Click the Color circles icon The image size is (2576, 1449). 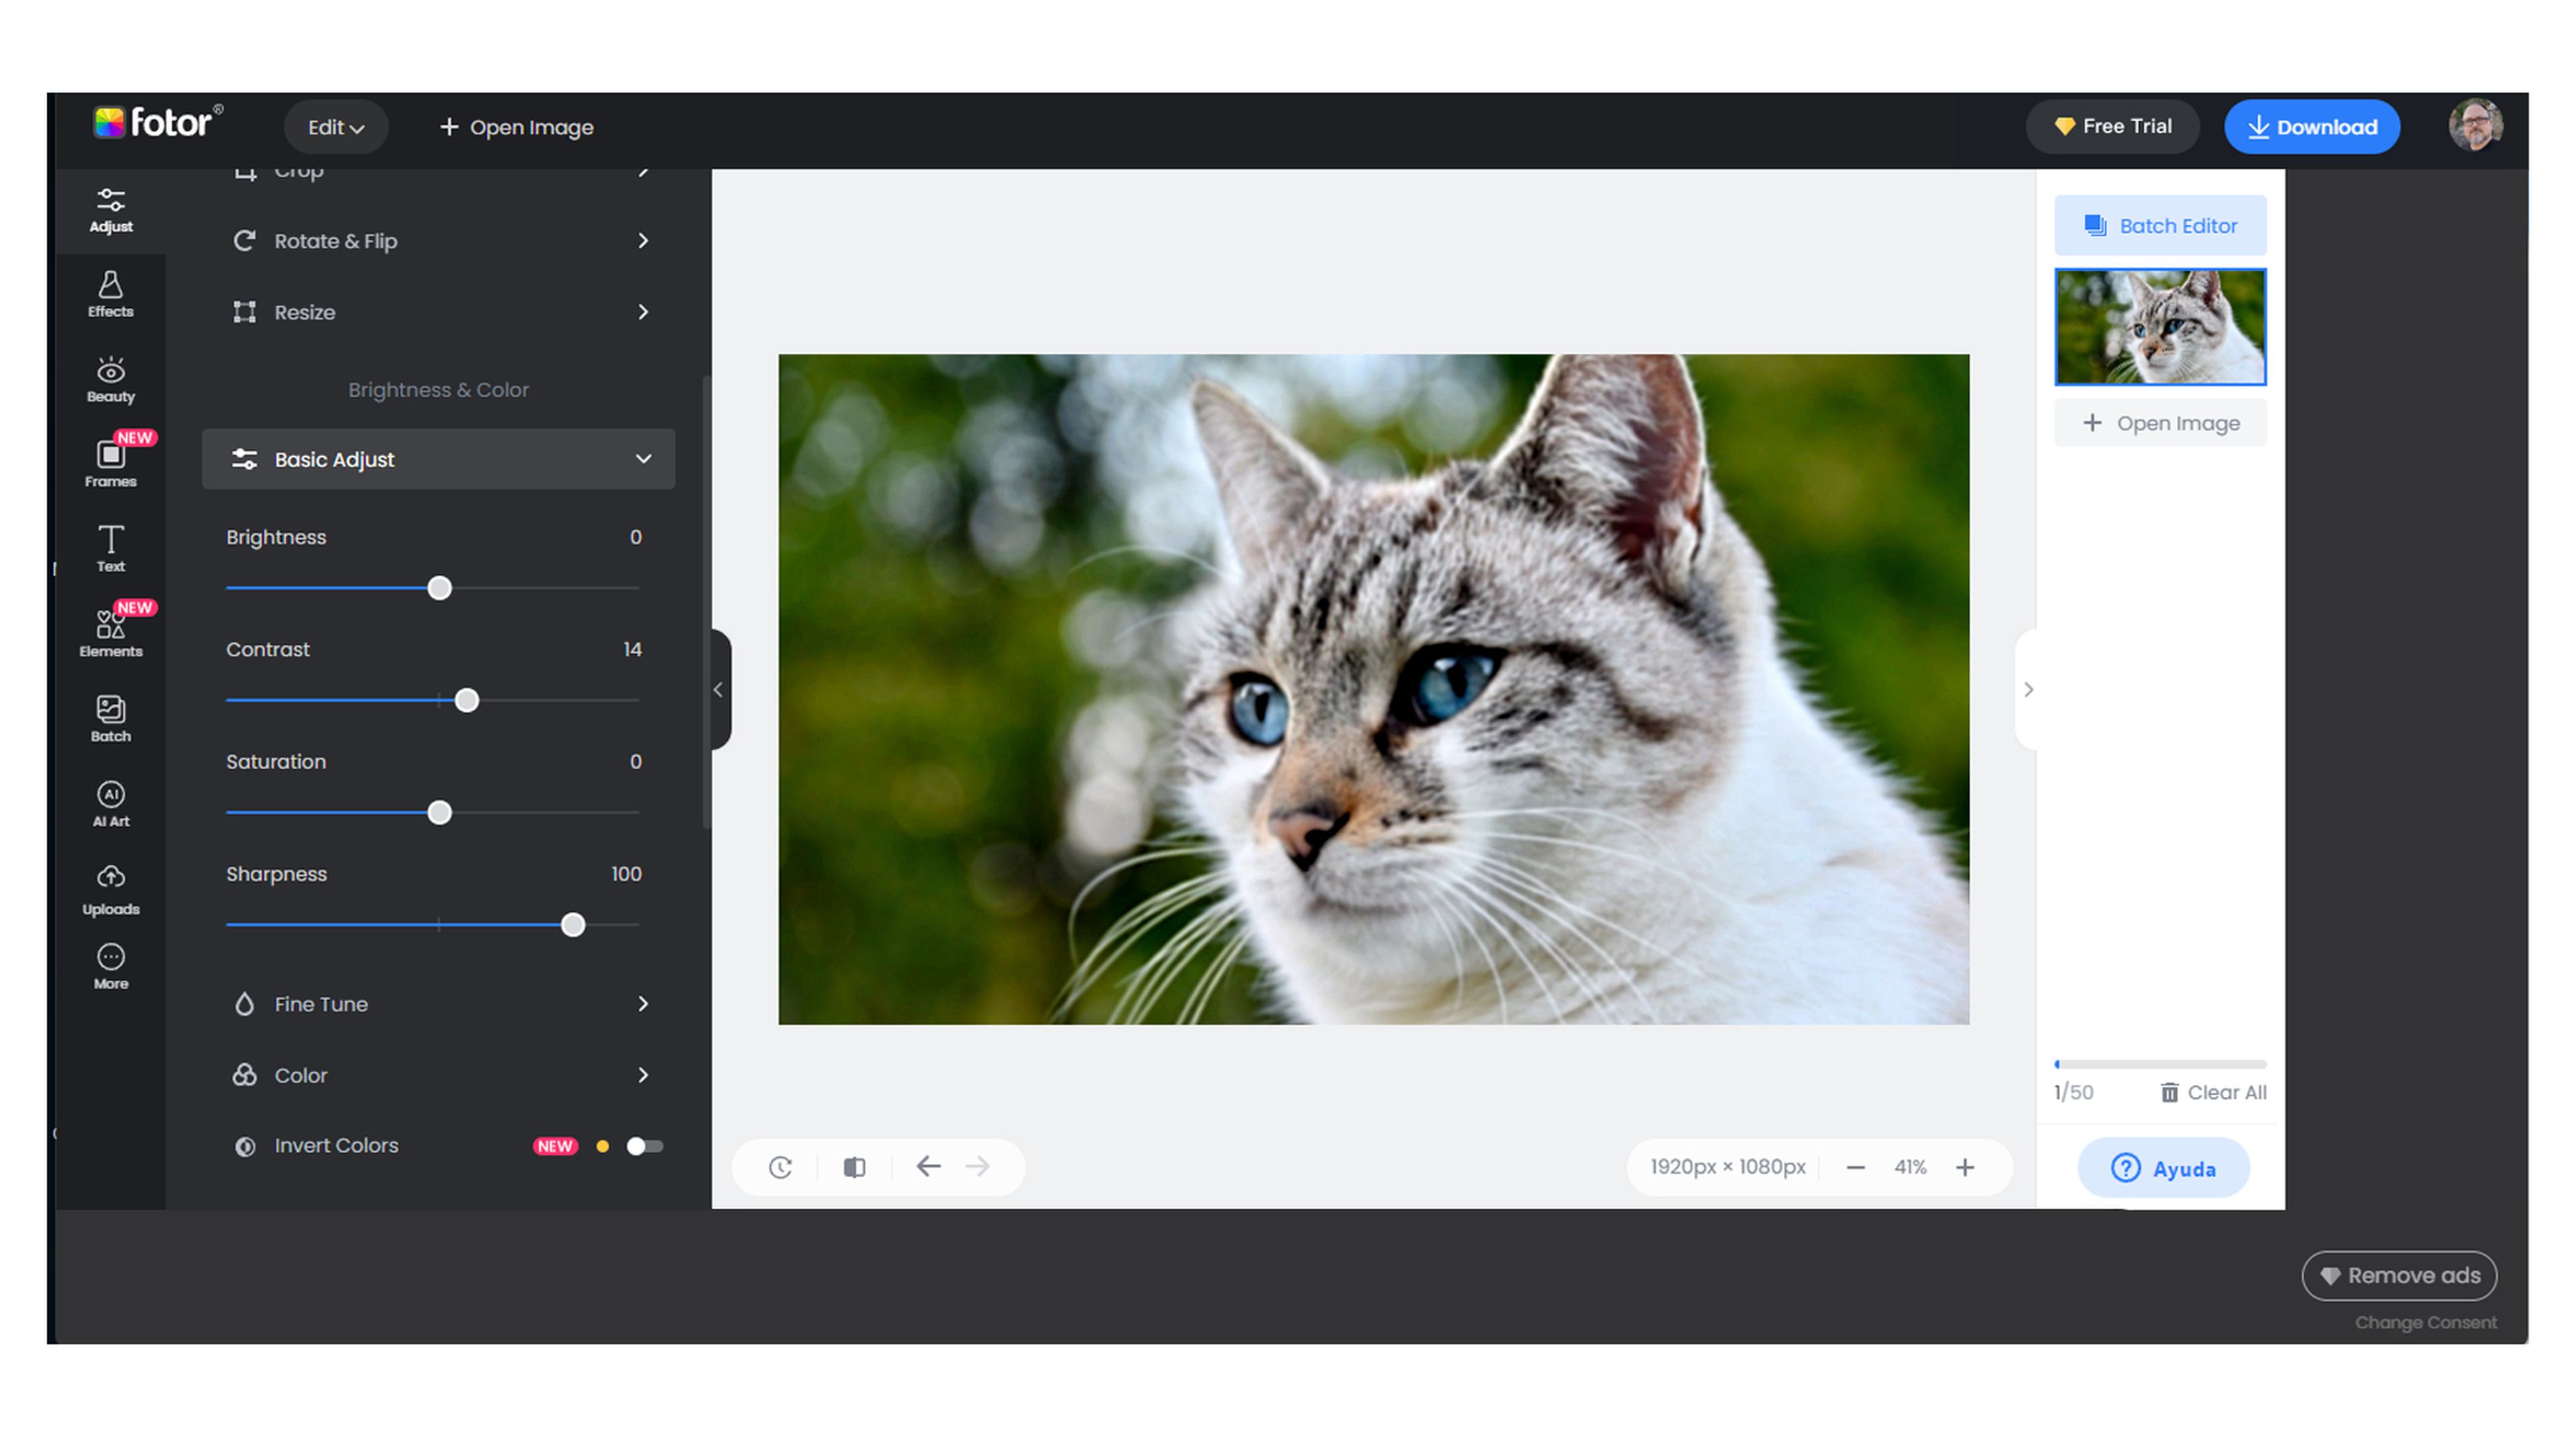245,1075
